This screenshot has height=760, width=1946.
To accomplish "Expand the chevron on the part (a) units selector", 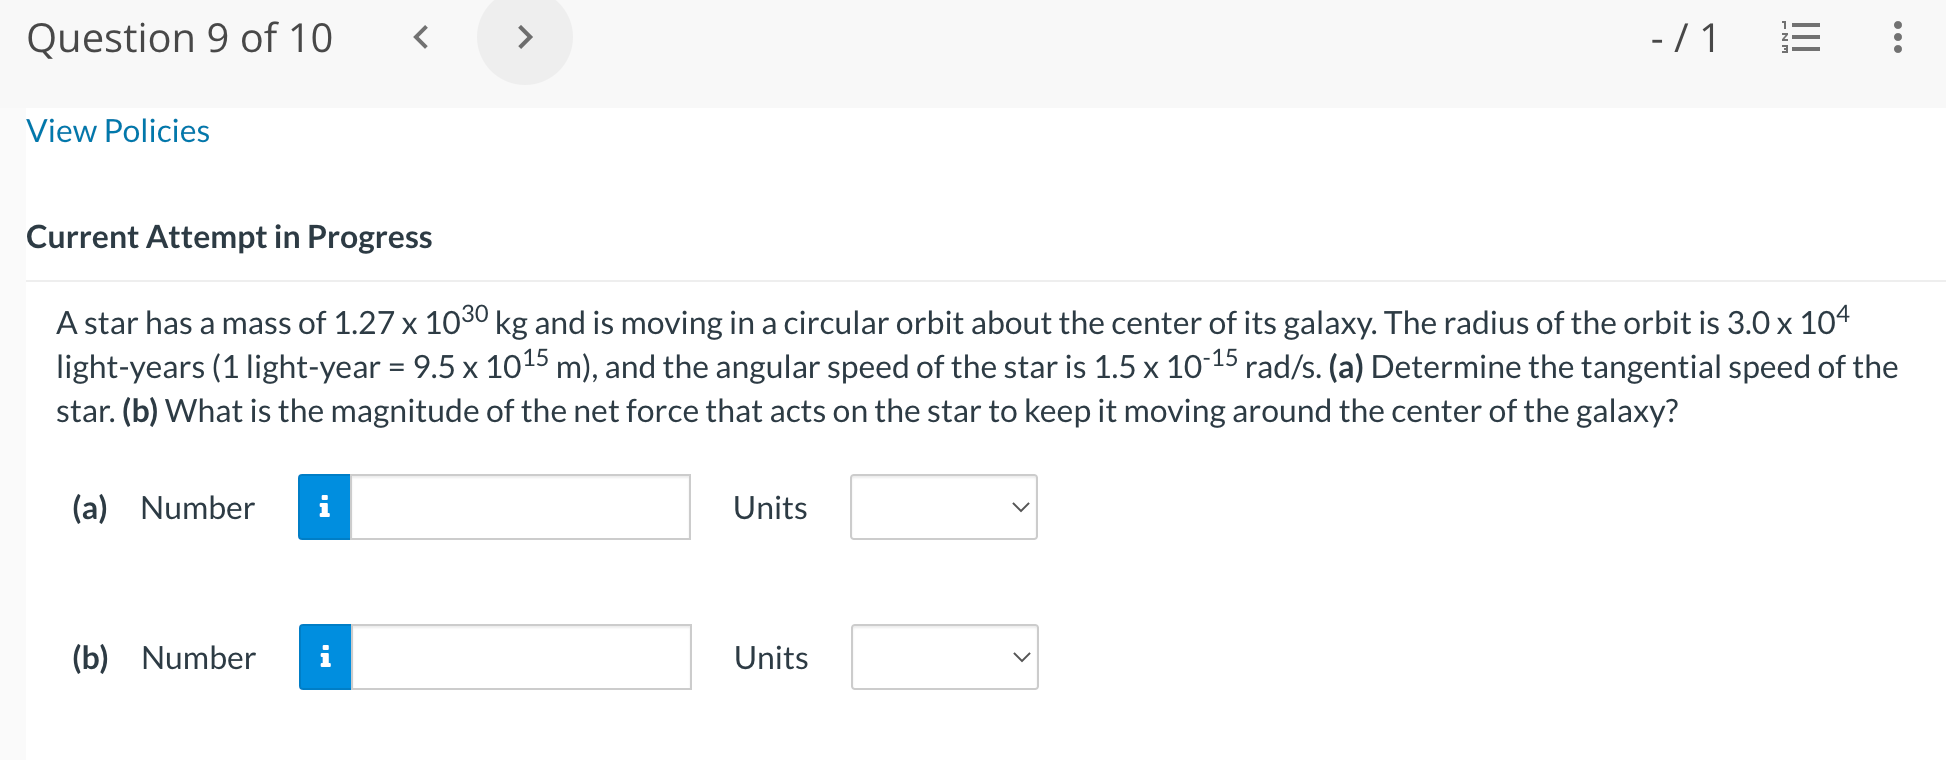I will pyautogui.click(x=1018, y=507).
